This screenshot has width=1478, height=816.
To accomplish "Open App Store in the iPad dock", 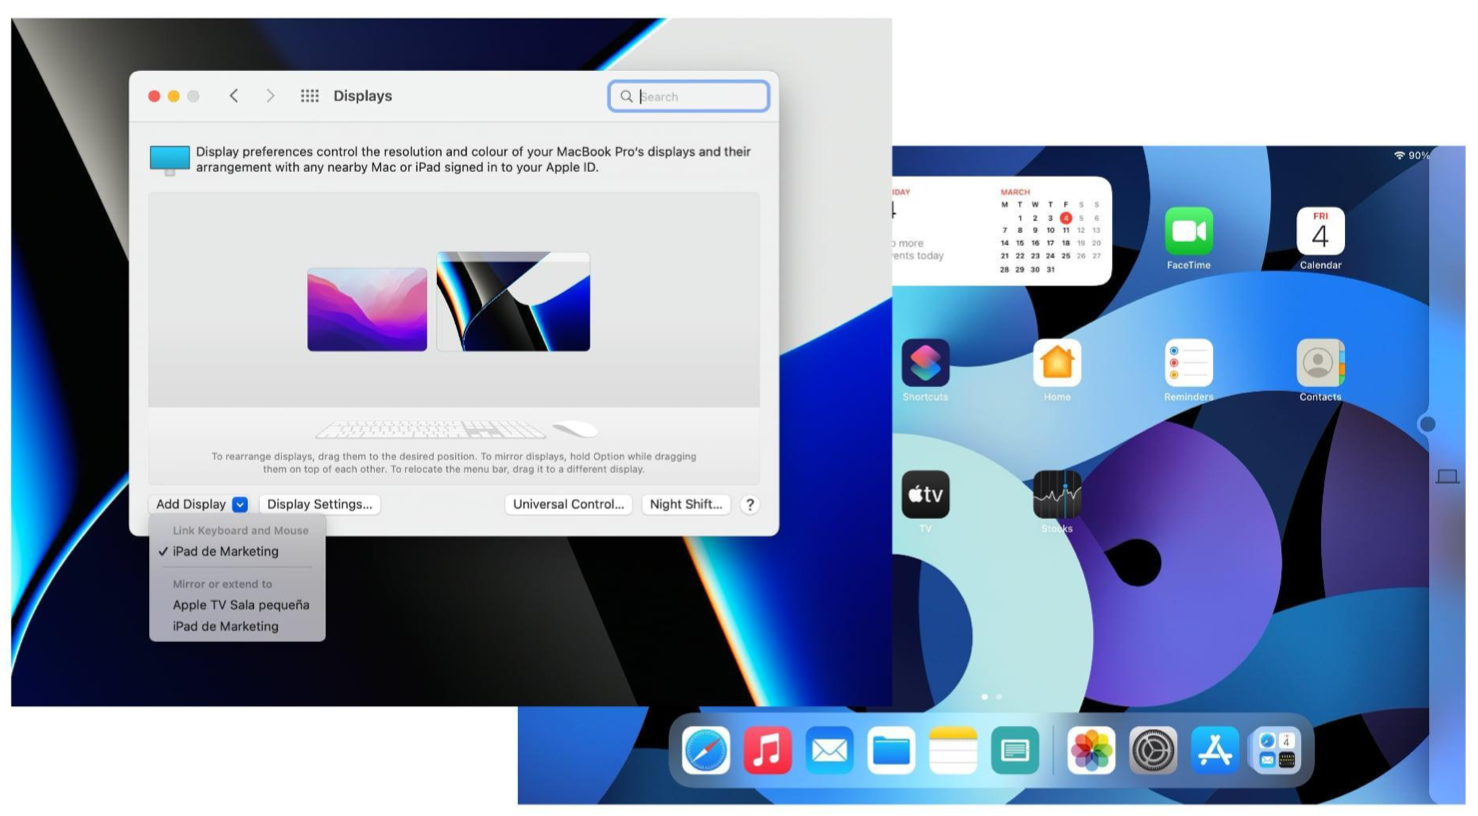I will click(1215, 750).
